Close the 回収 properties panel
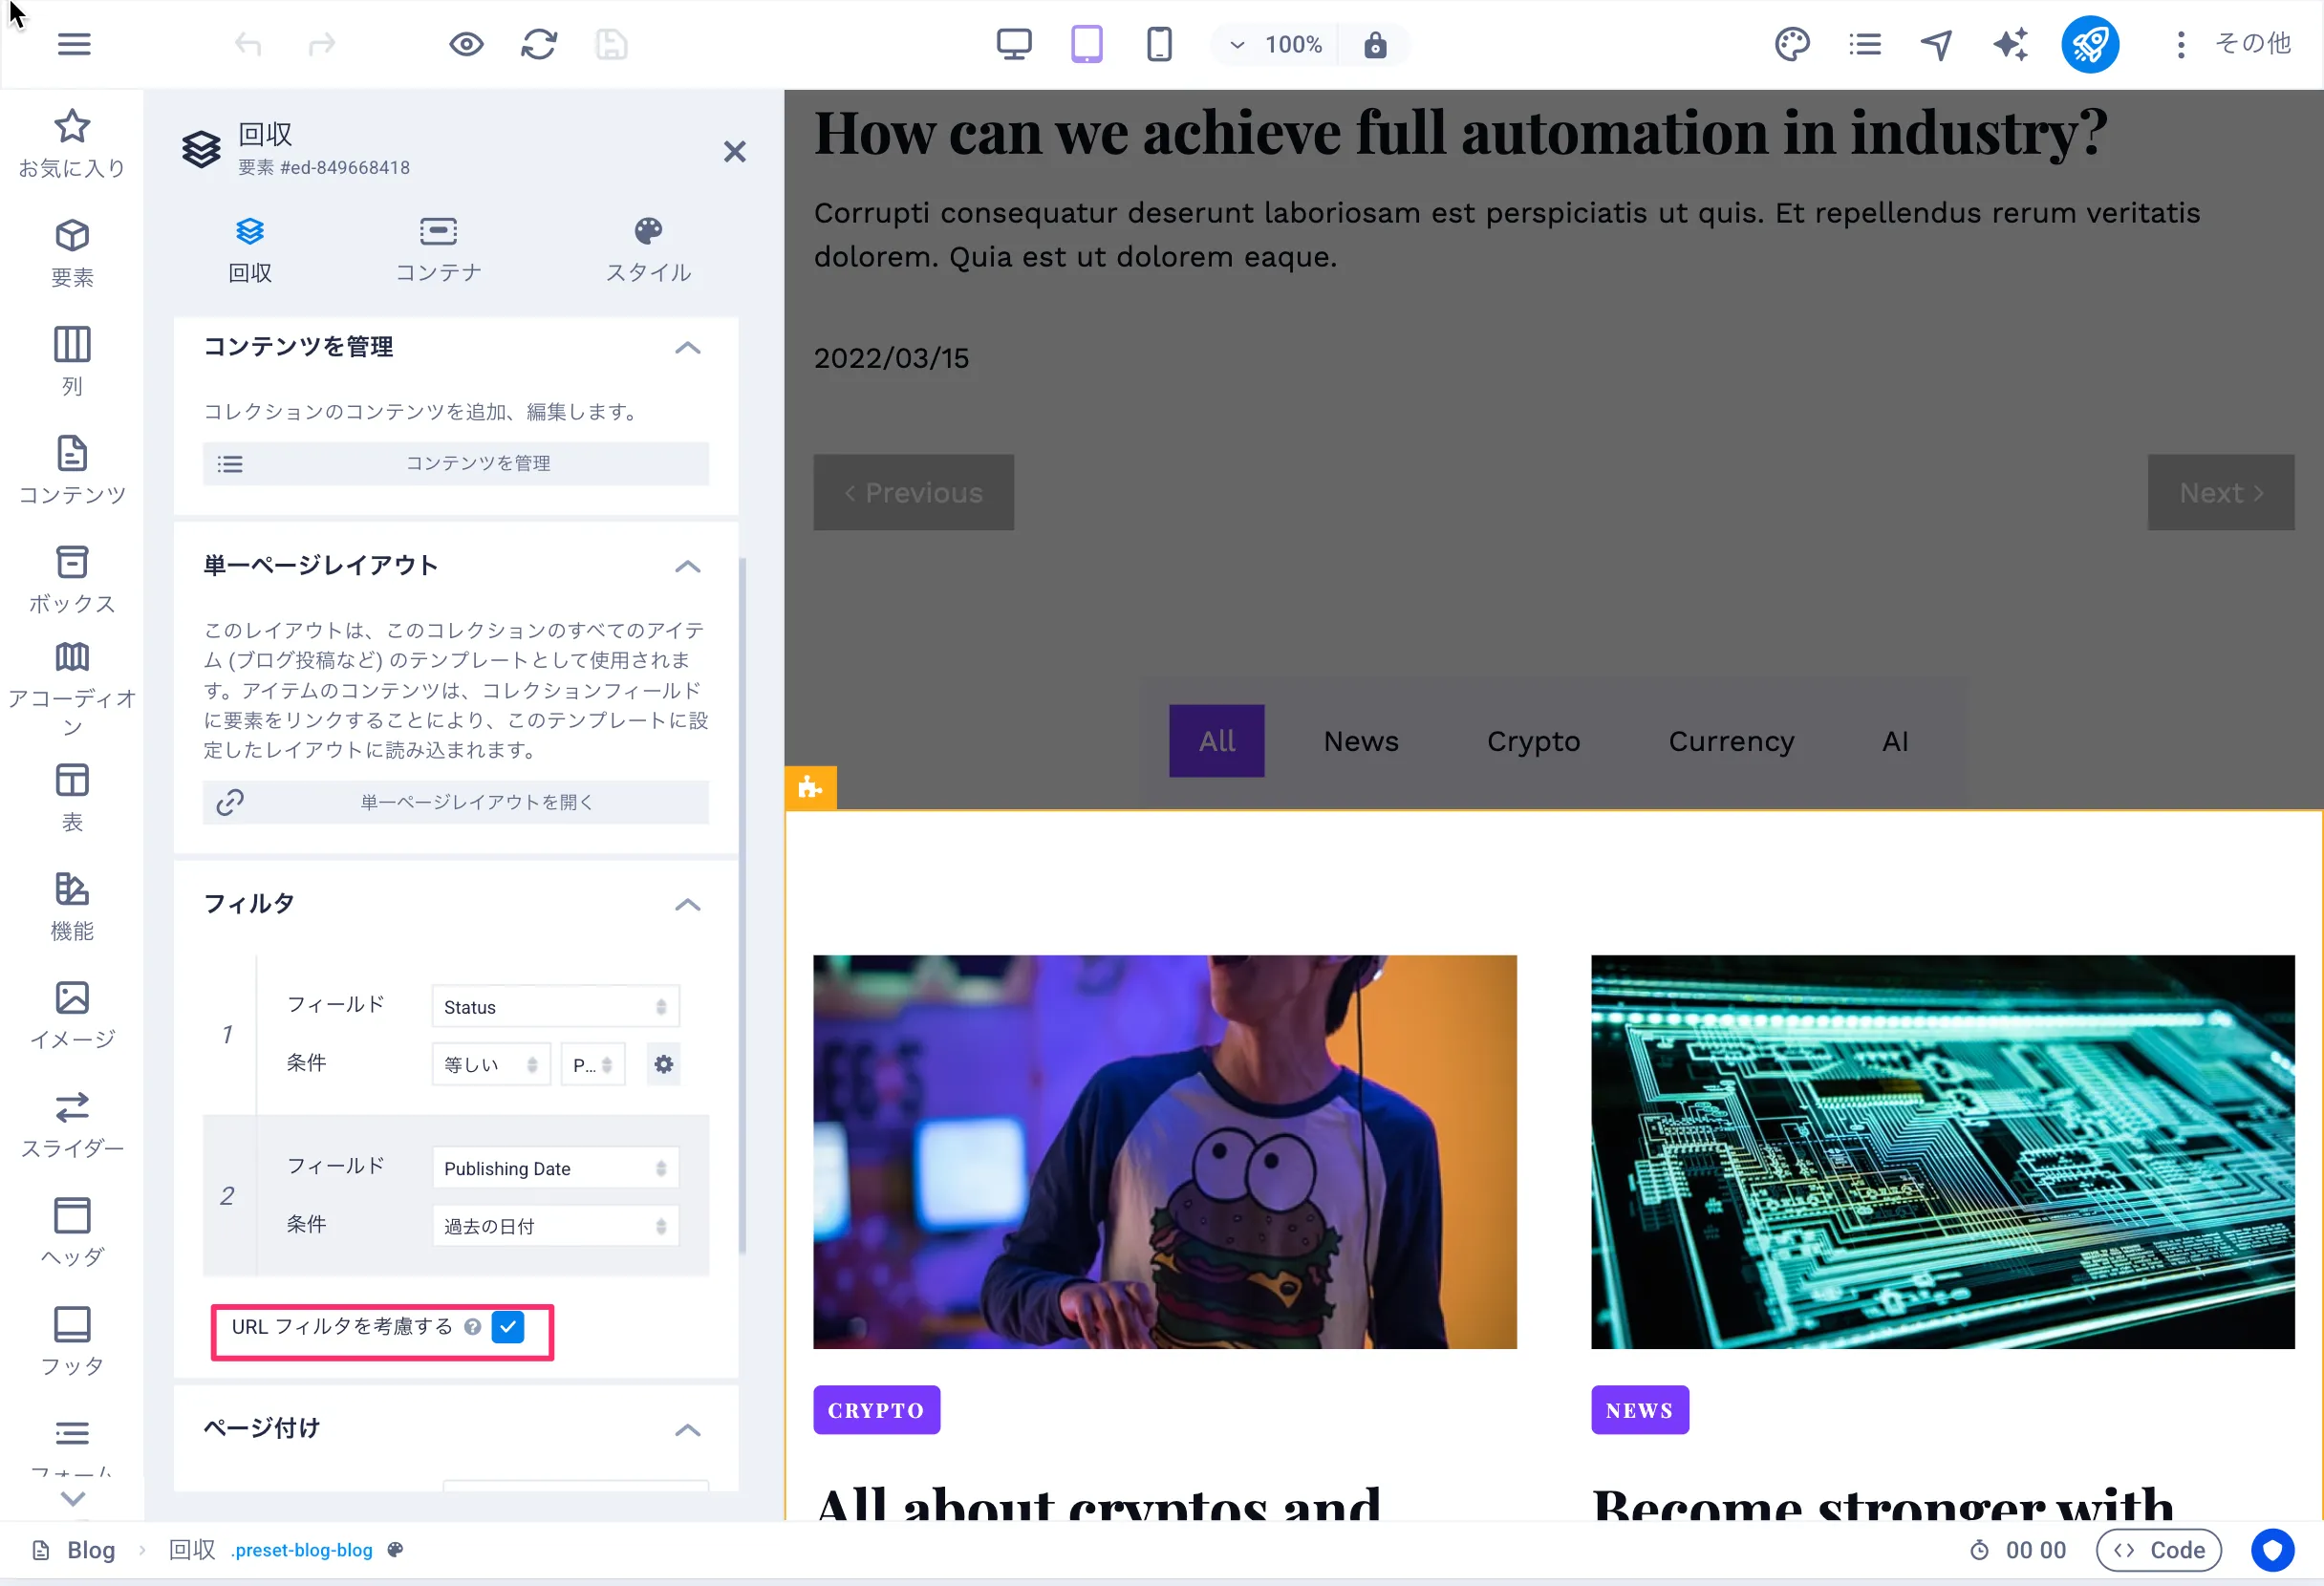 point(735,152)
